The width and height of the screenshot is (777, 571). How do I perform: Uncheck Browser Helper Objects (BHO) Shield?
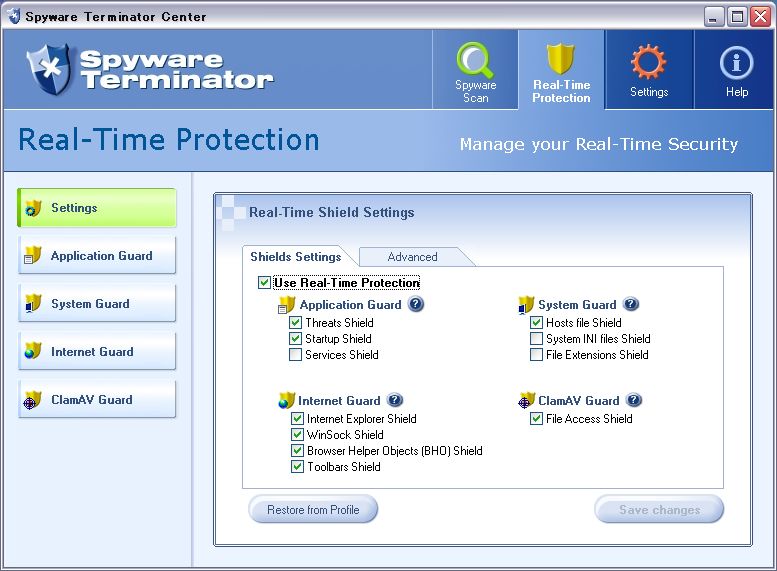pyautogui.click(x=297, y=450)
